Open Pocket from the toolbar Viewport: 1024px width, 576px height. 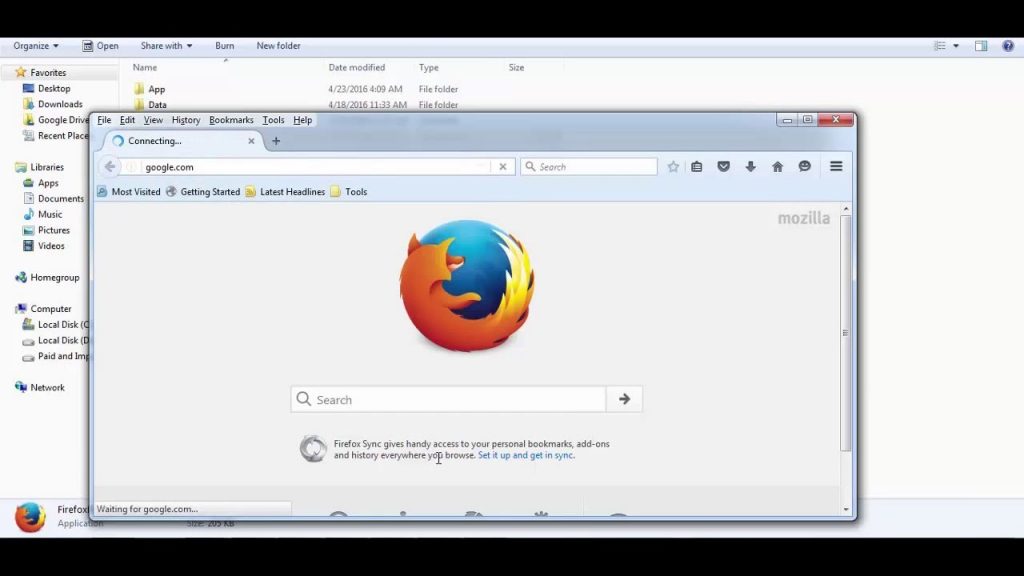(x=724, y=166)
